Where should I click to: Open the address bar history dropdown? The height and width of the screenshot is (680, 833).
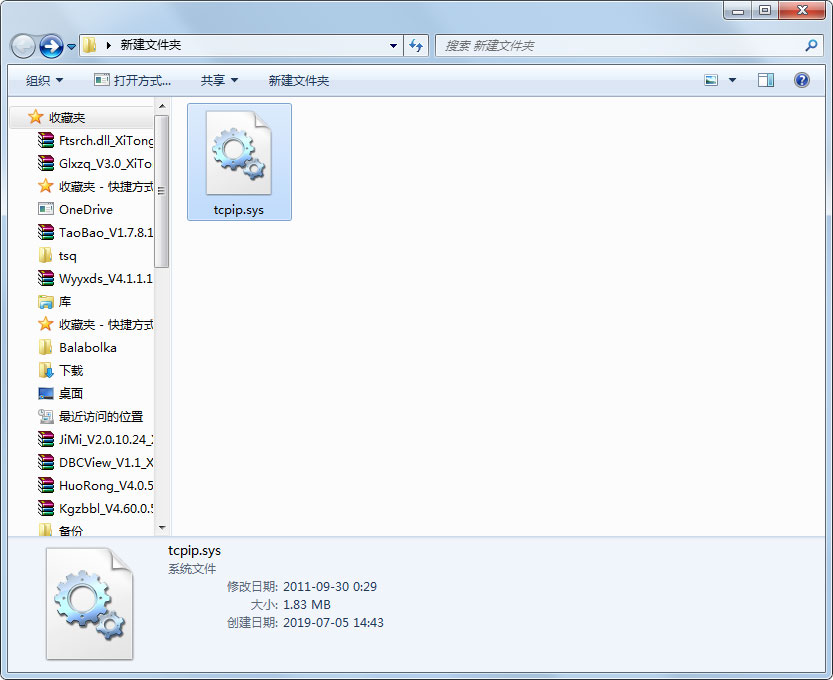click(x=394, y=45)
